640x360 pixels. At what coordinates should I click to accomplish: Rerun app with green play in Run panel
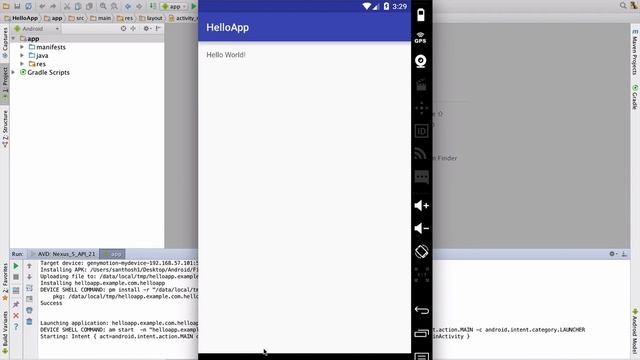(x=16, y=266)
